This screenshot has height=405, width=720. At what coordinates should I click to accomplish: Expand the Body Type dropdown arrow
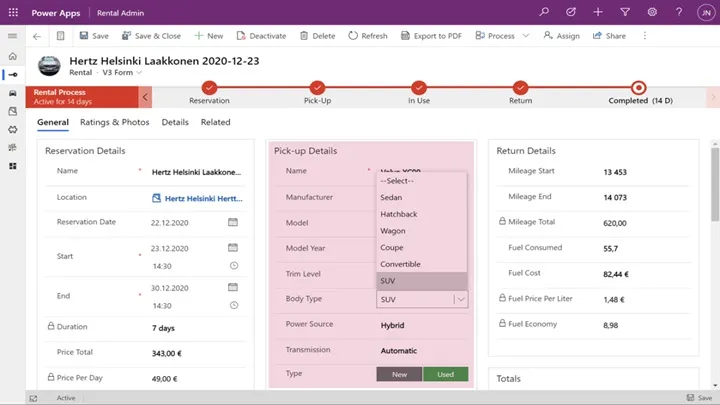tap(459, 299)
